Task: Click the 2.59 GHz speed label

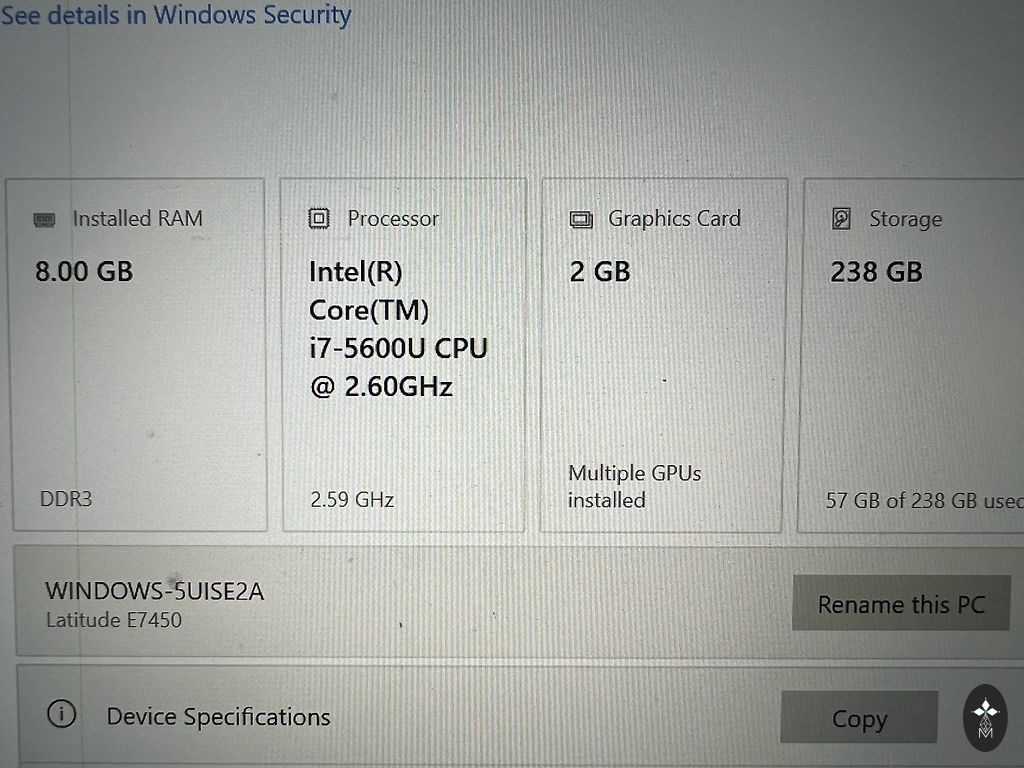Action: (x=352, y=498)
